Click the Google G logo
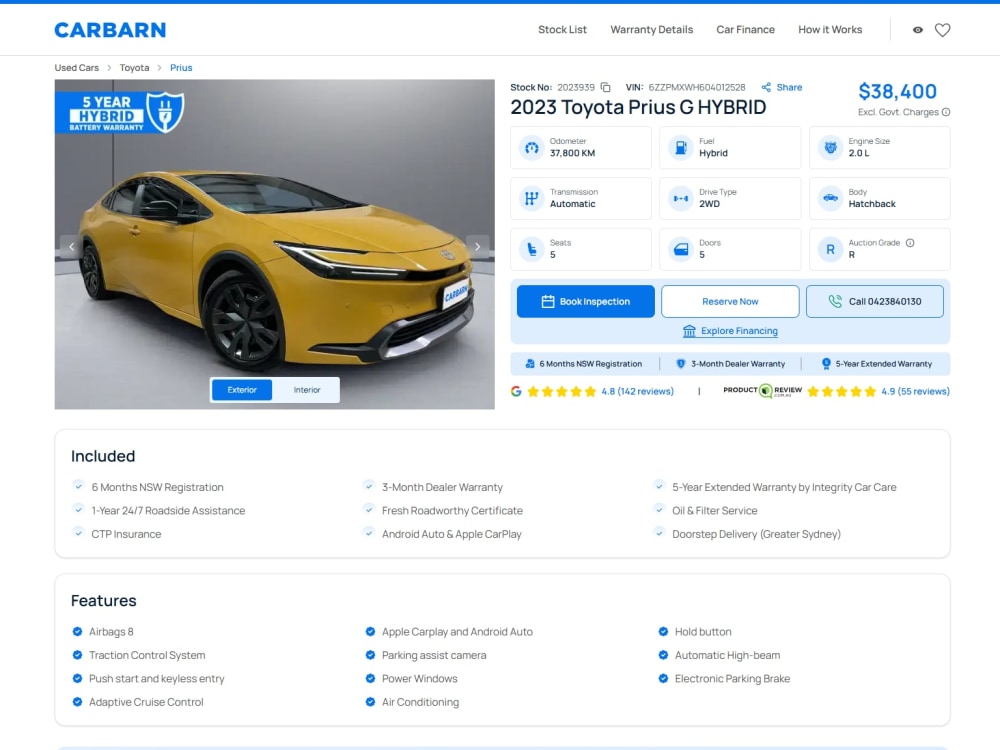Image resolution: width=1000 pixels, height=750 pixels. tap(516, 392)
